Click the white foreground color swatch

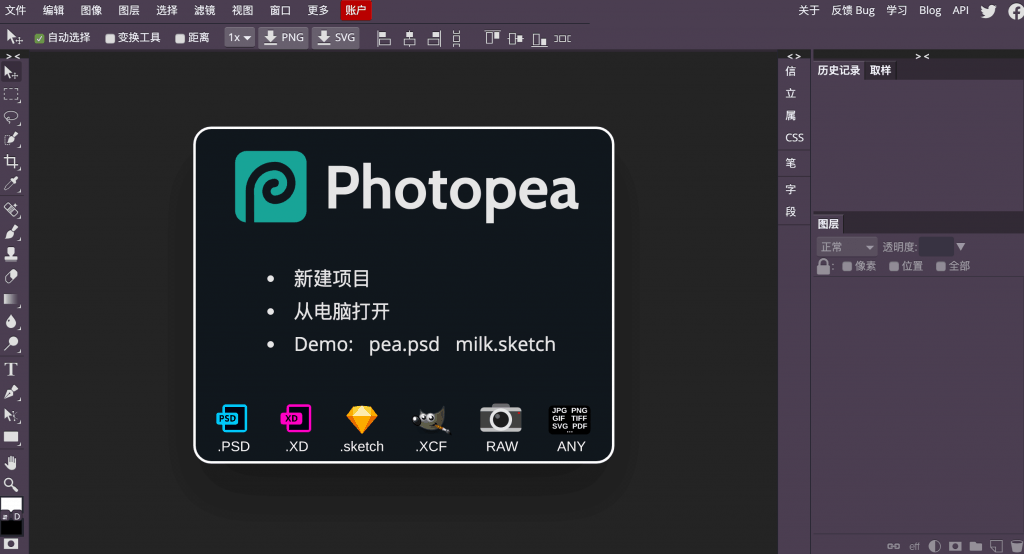(x=11, y=504)
